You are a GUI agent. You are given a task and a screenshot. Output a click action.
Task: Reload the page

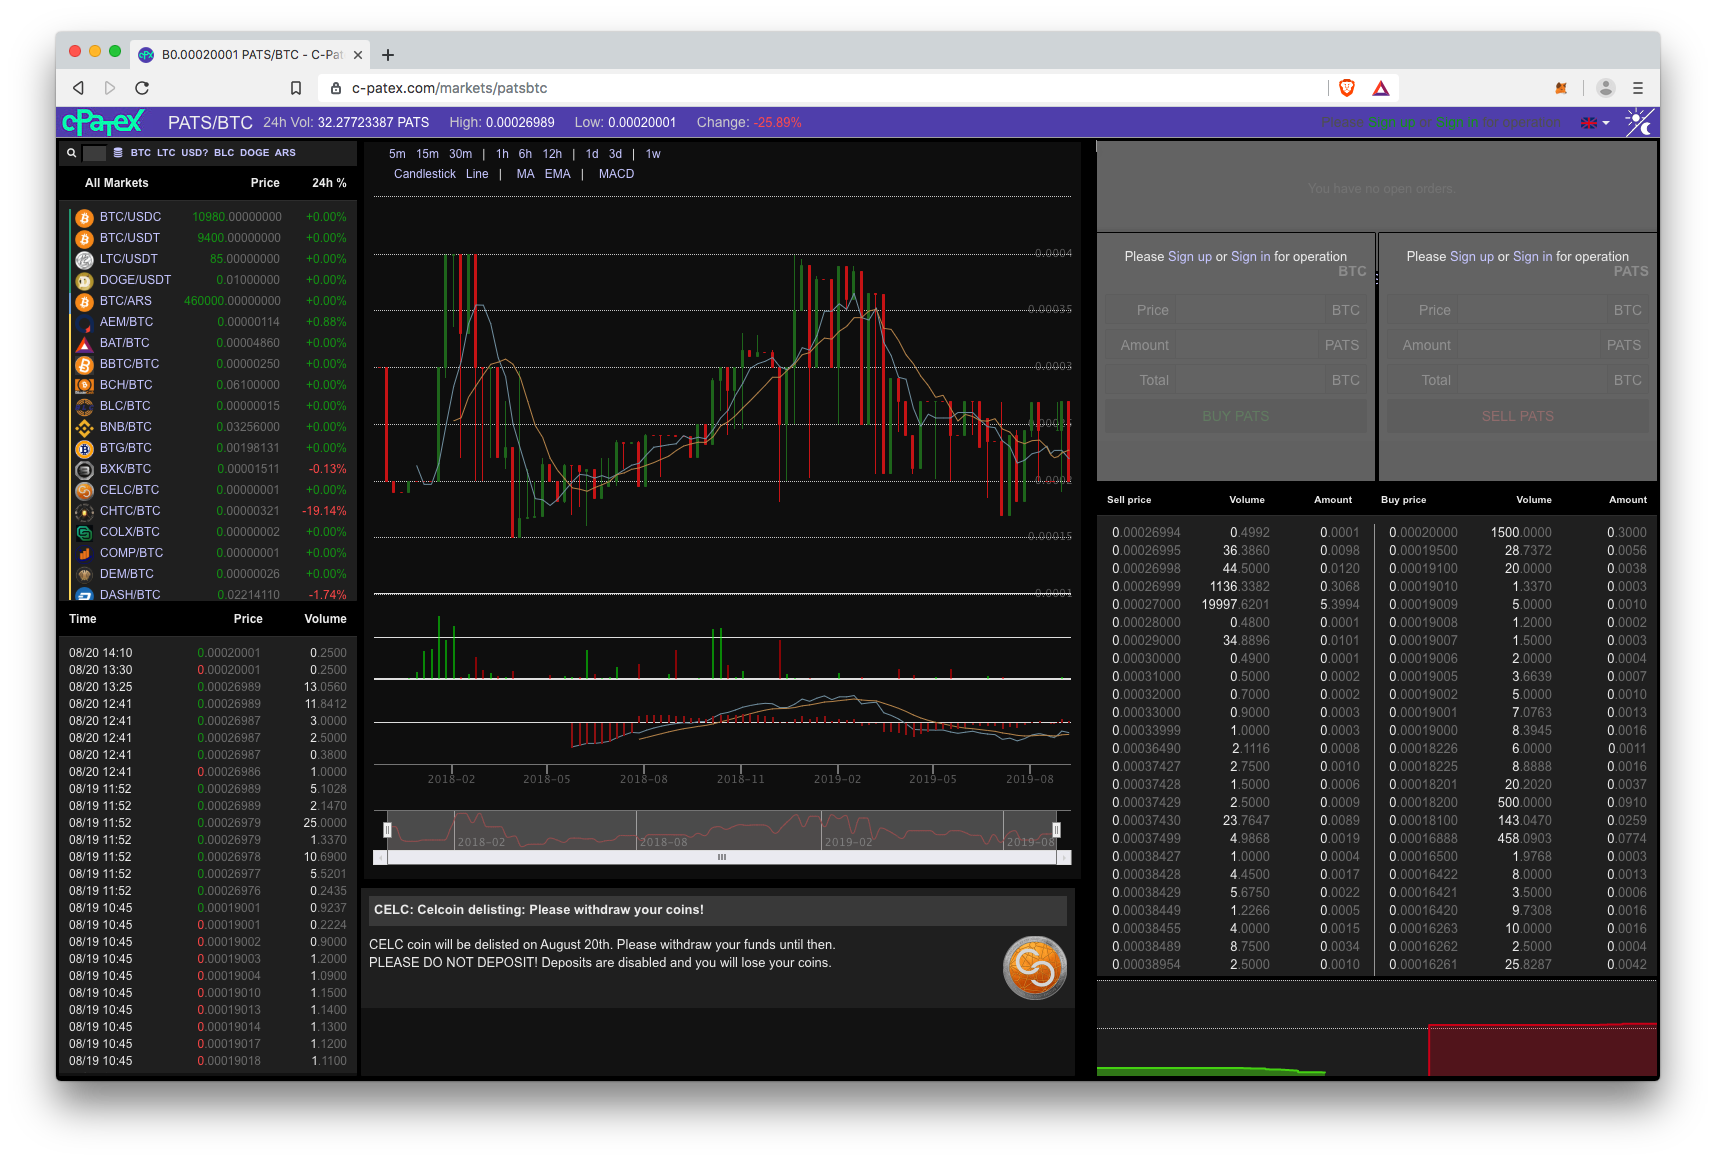pos(142,88)
